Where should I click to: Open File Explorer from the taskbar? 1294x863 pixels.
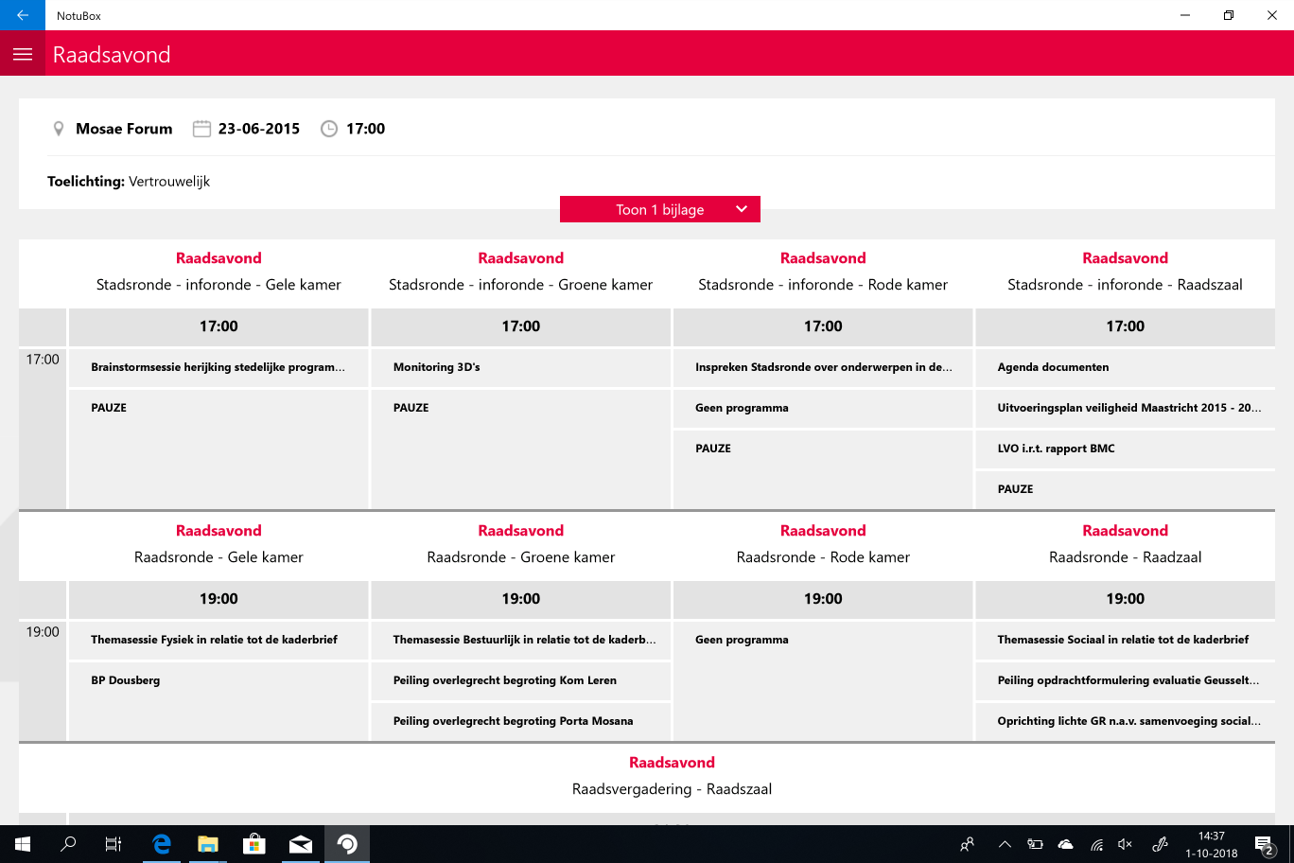pos(207,845)
